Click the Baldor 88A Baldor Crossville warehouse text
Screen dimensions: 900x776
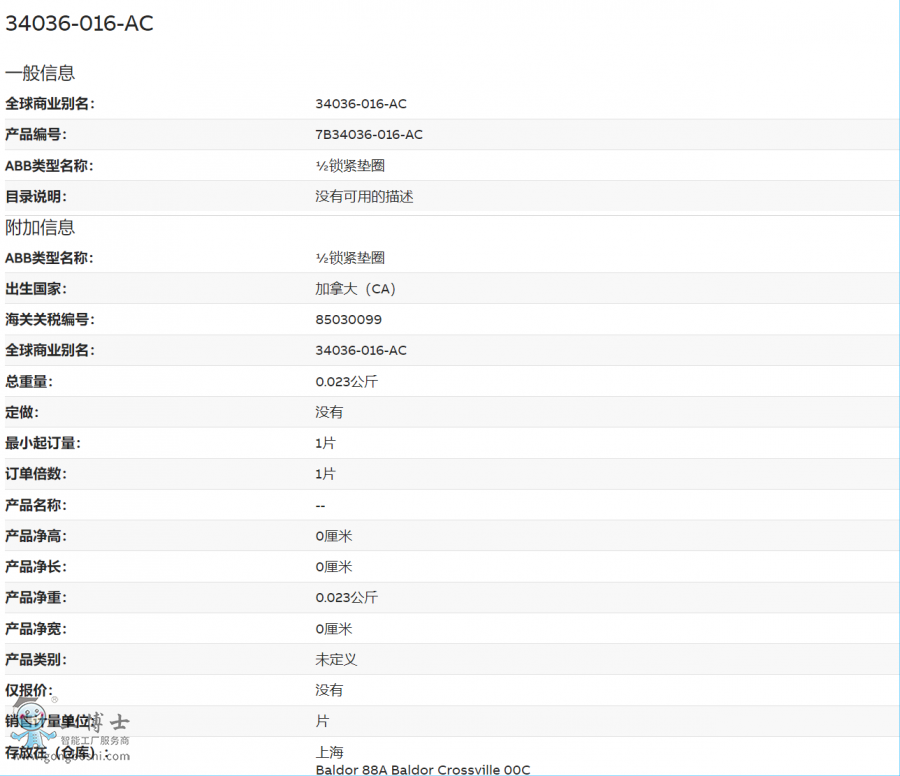(x=422, y=770)
